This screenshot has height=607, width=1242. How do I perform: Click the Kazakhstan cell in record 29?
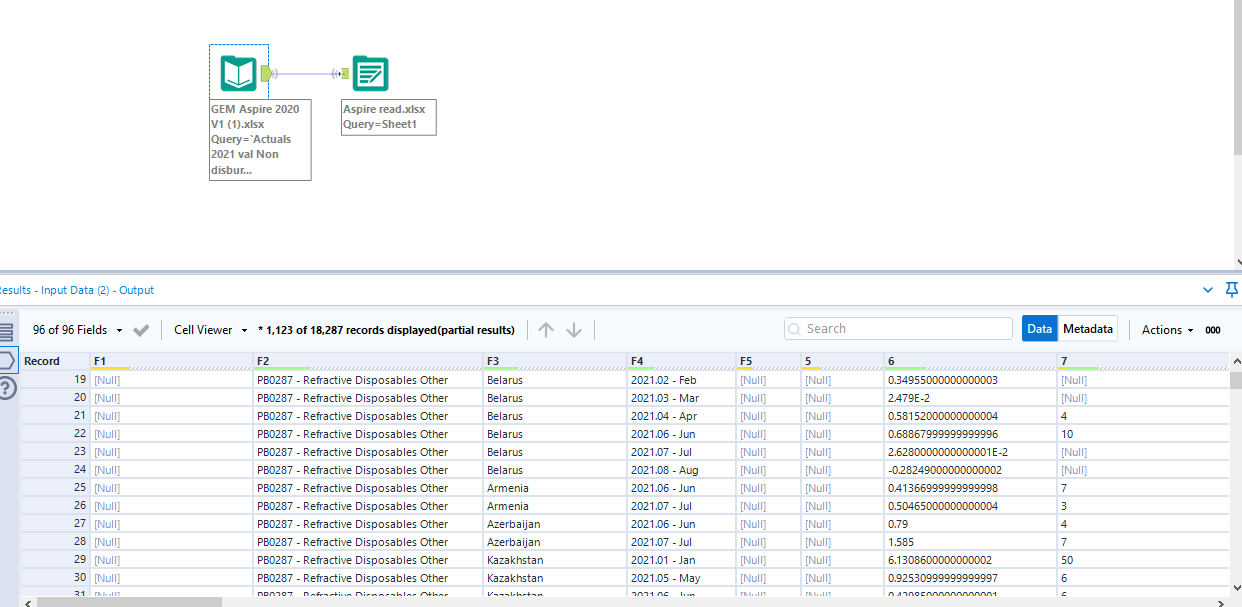coord(554,560)
